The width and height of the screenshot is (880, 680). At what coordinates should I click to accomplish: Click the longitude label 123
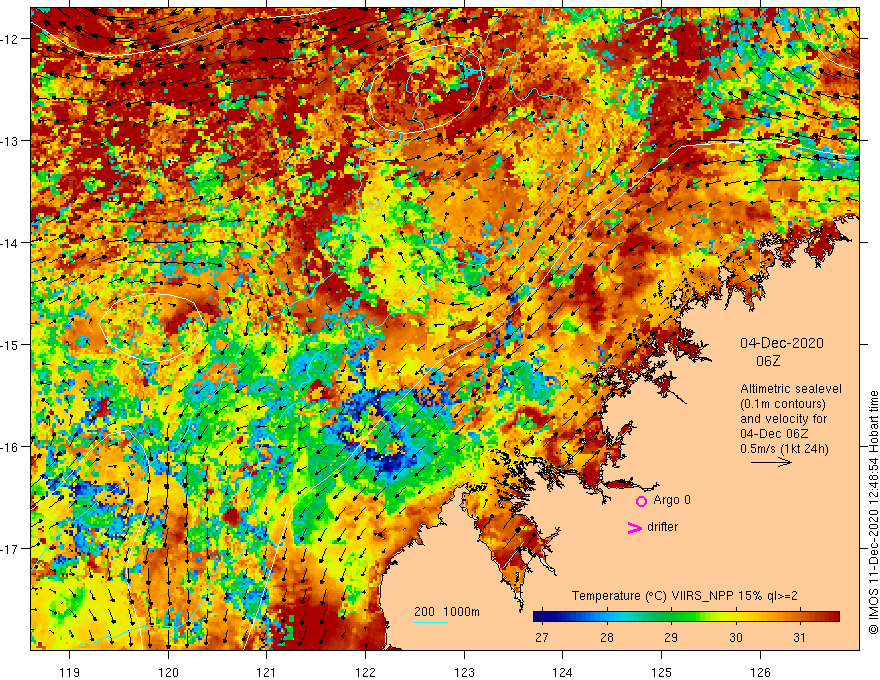click(464, 672)
